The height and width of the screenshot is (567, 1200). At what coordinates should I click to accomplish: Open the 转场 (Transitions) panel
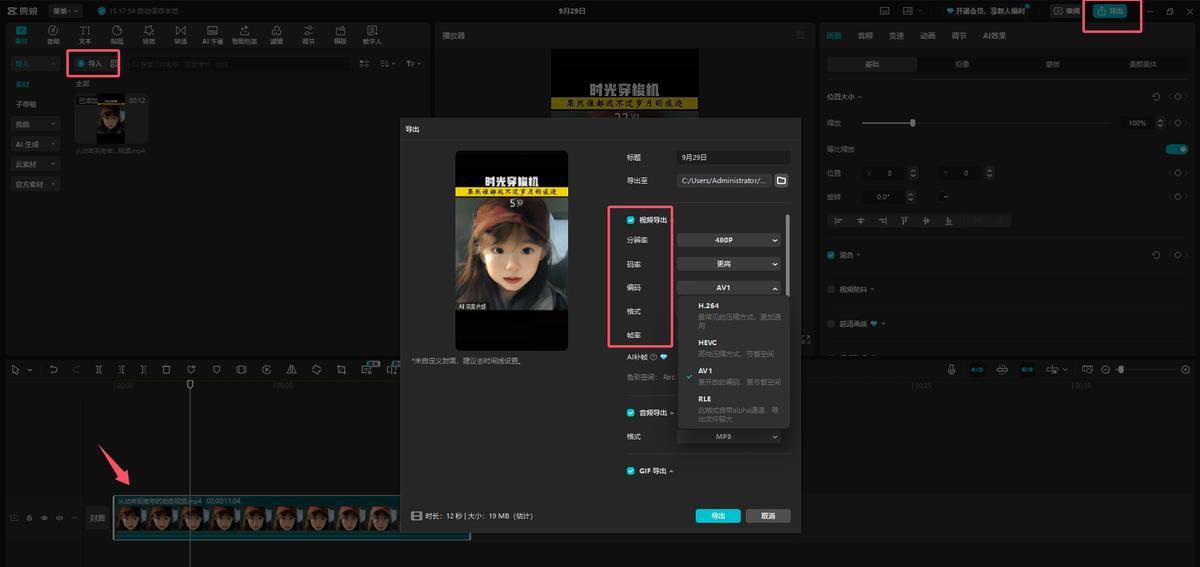(x=181, y=35)
